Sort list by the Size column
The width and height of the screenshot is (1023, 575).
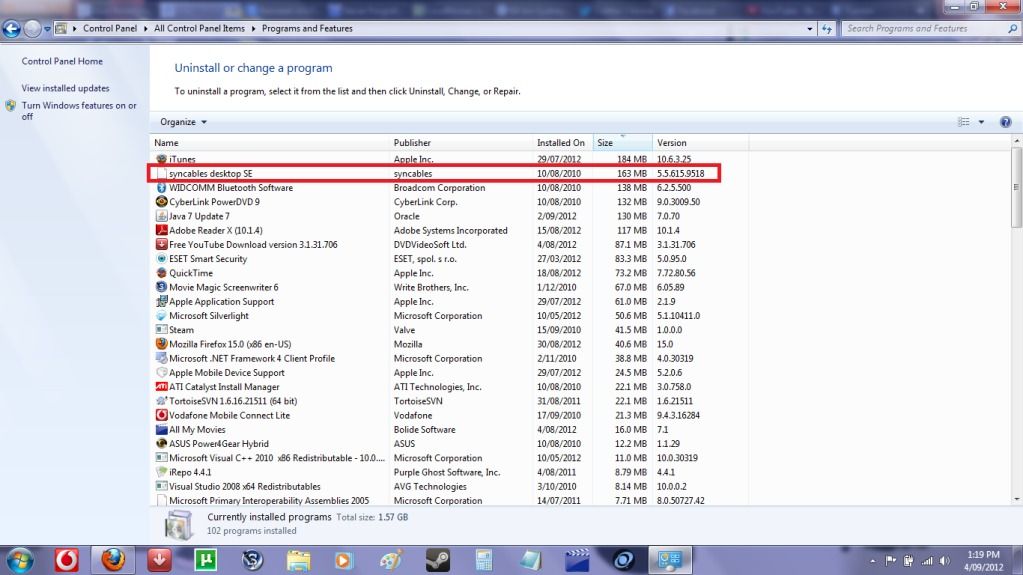(622, 142)
